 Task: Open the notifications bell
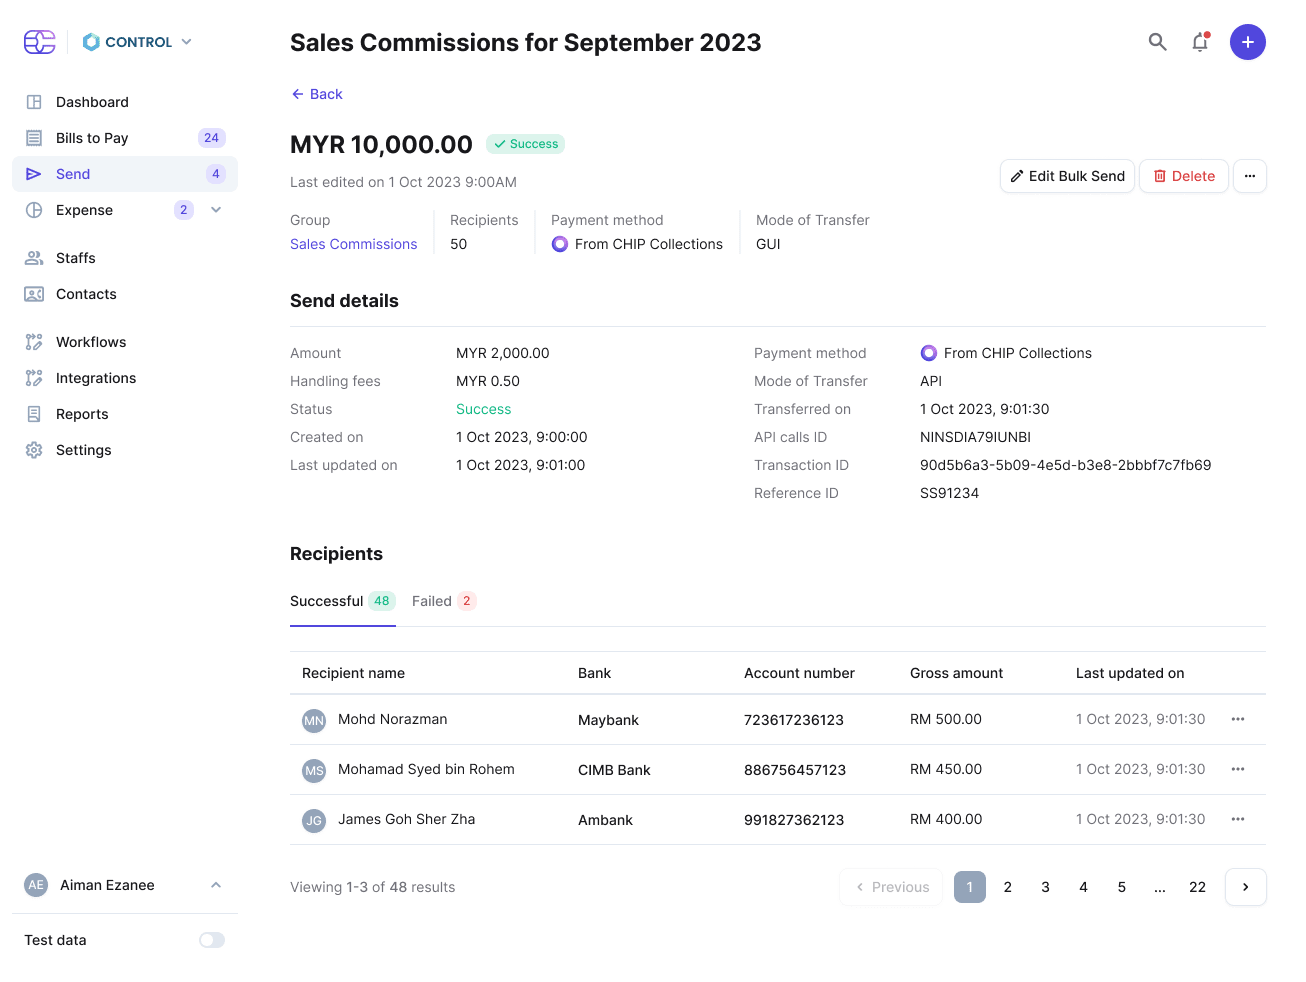pos(1200,42)
